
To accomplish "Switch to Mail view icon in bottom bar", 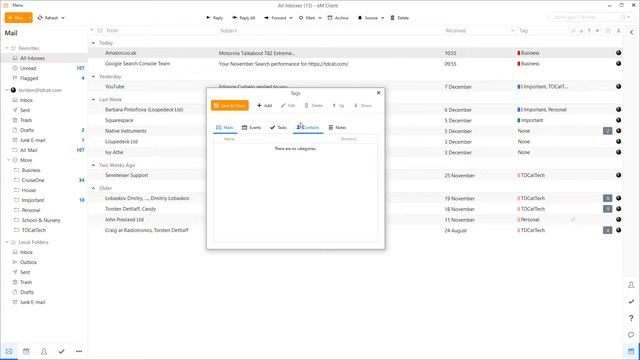I will (x=9, y=351).
